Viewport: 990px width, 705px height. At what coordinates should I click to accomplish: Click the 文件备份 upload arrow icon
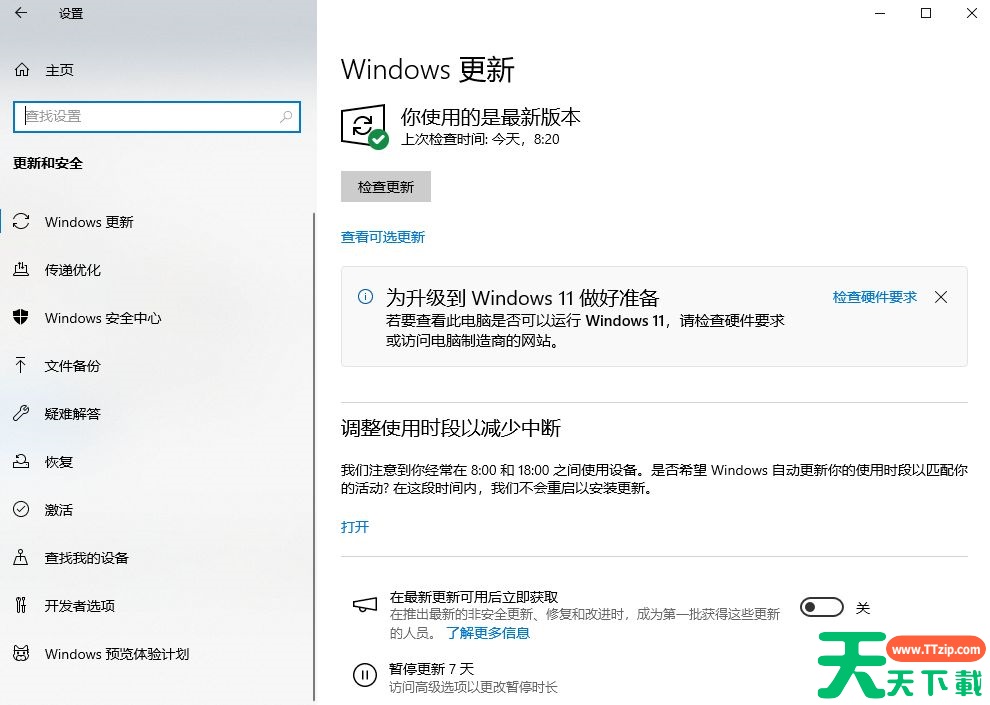click(21, 365)
